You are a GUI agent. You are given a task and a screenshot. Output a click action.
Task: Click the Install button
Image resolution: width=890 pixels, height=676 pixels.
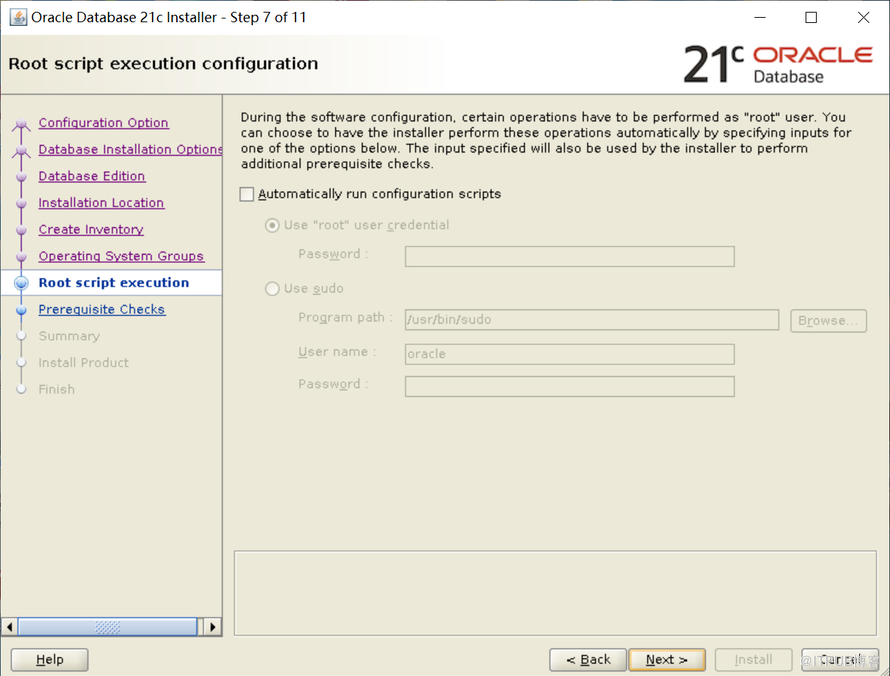(753, 660)
